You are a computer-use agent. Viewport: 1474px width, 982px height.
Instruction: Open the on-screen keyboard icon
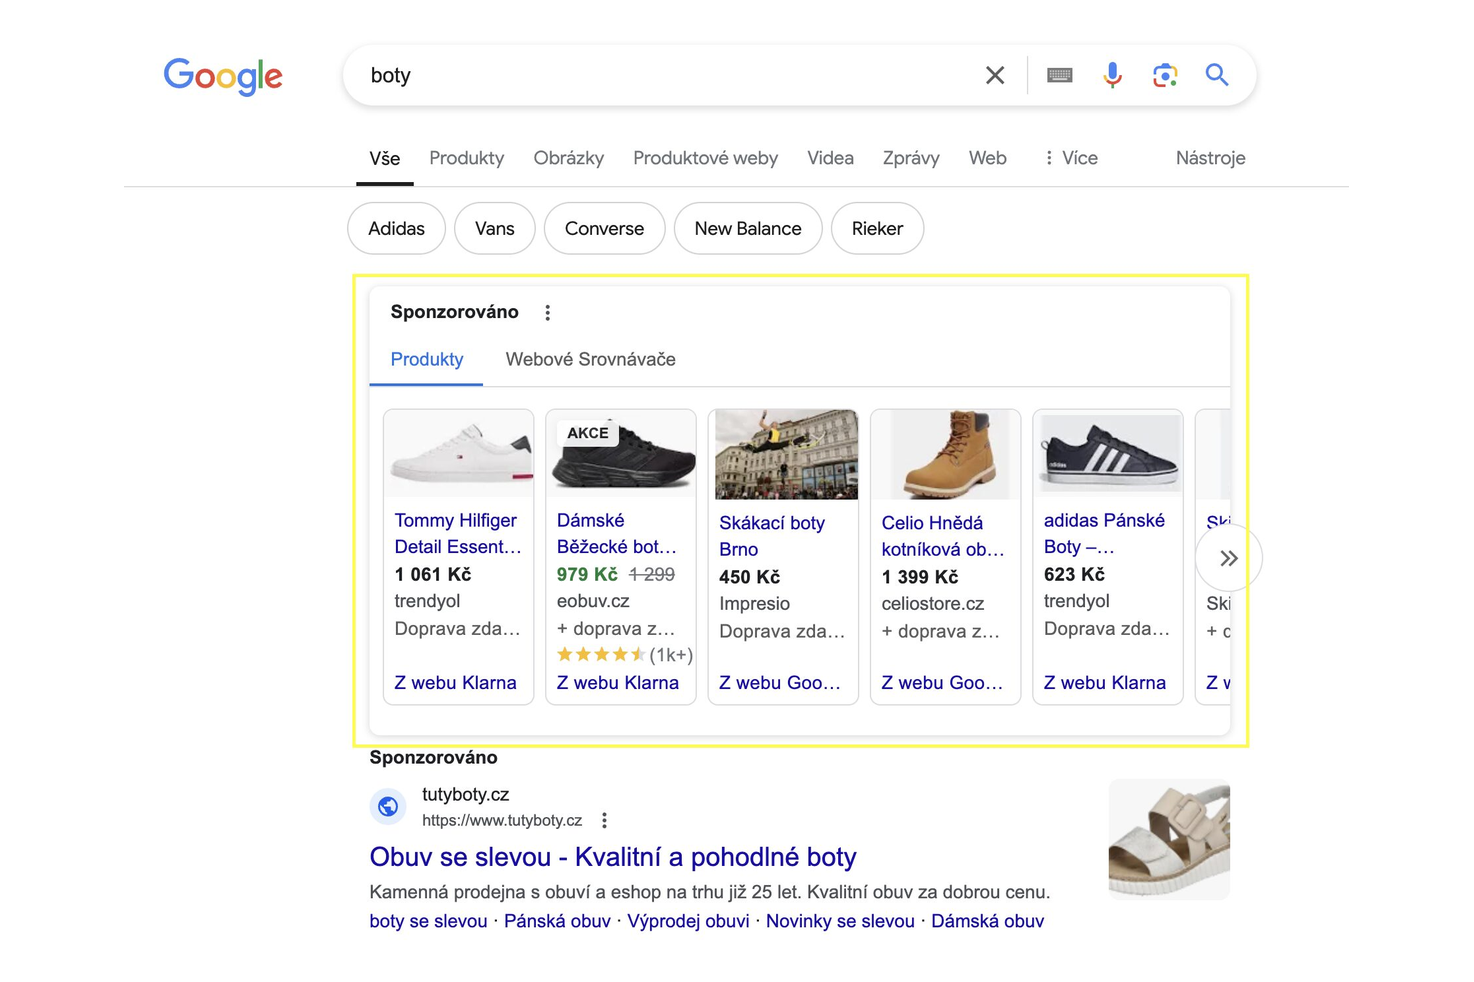click(1059, 75)
